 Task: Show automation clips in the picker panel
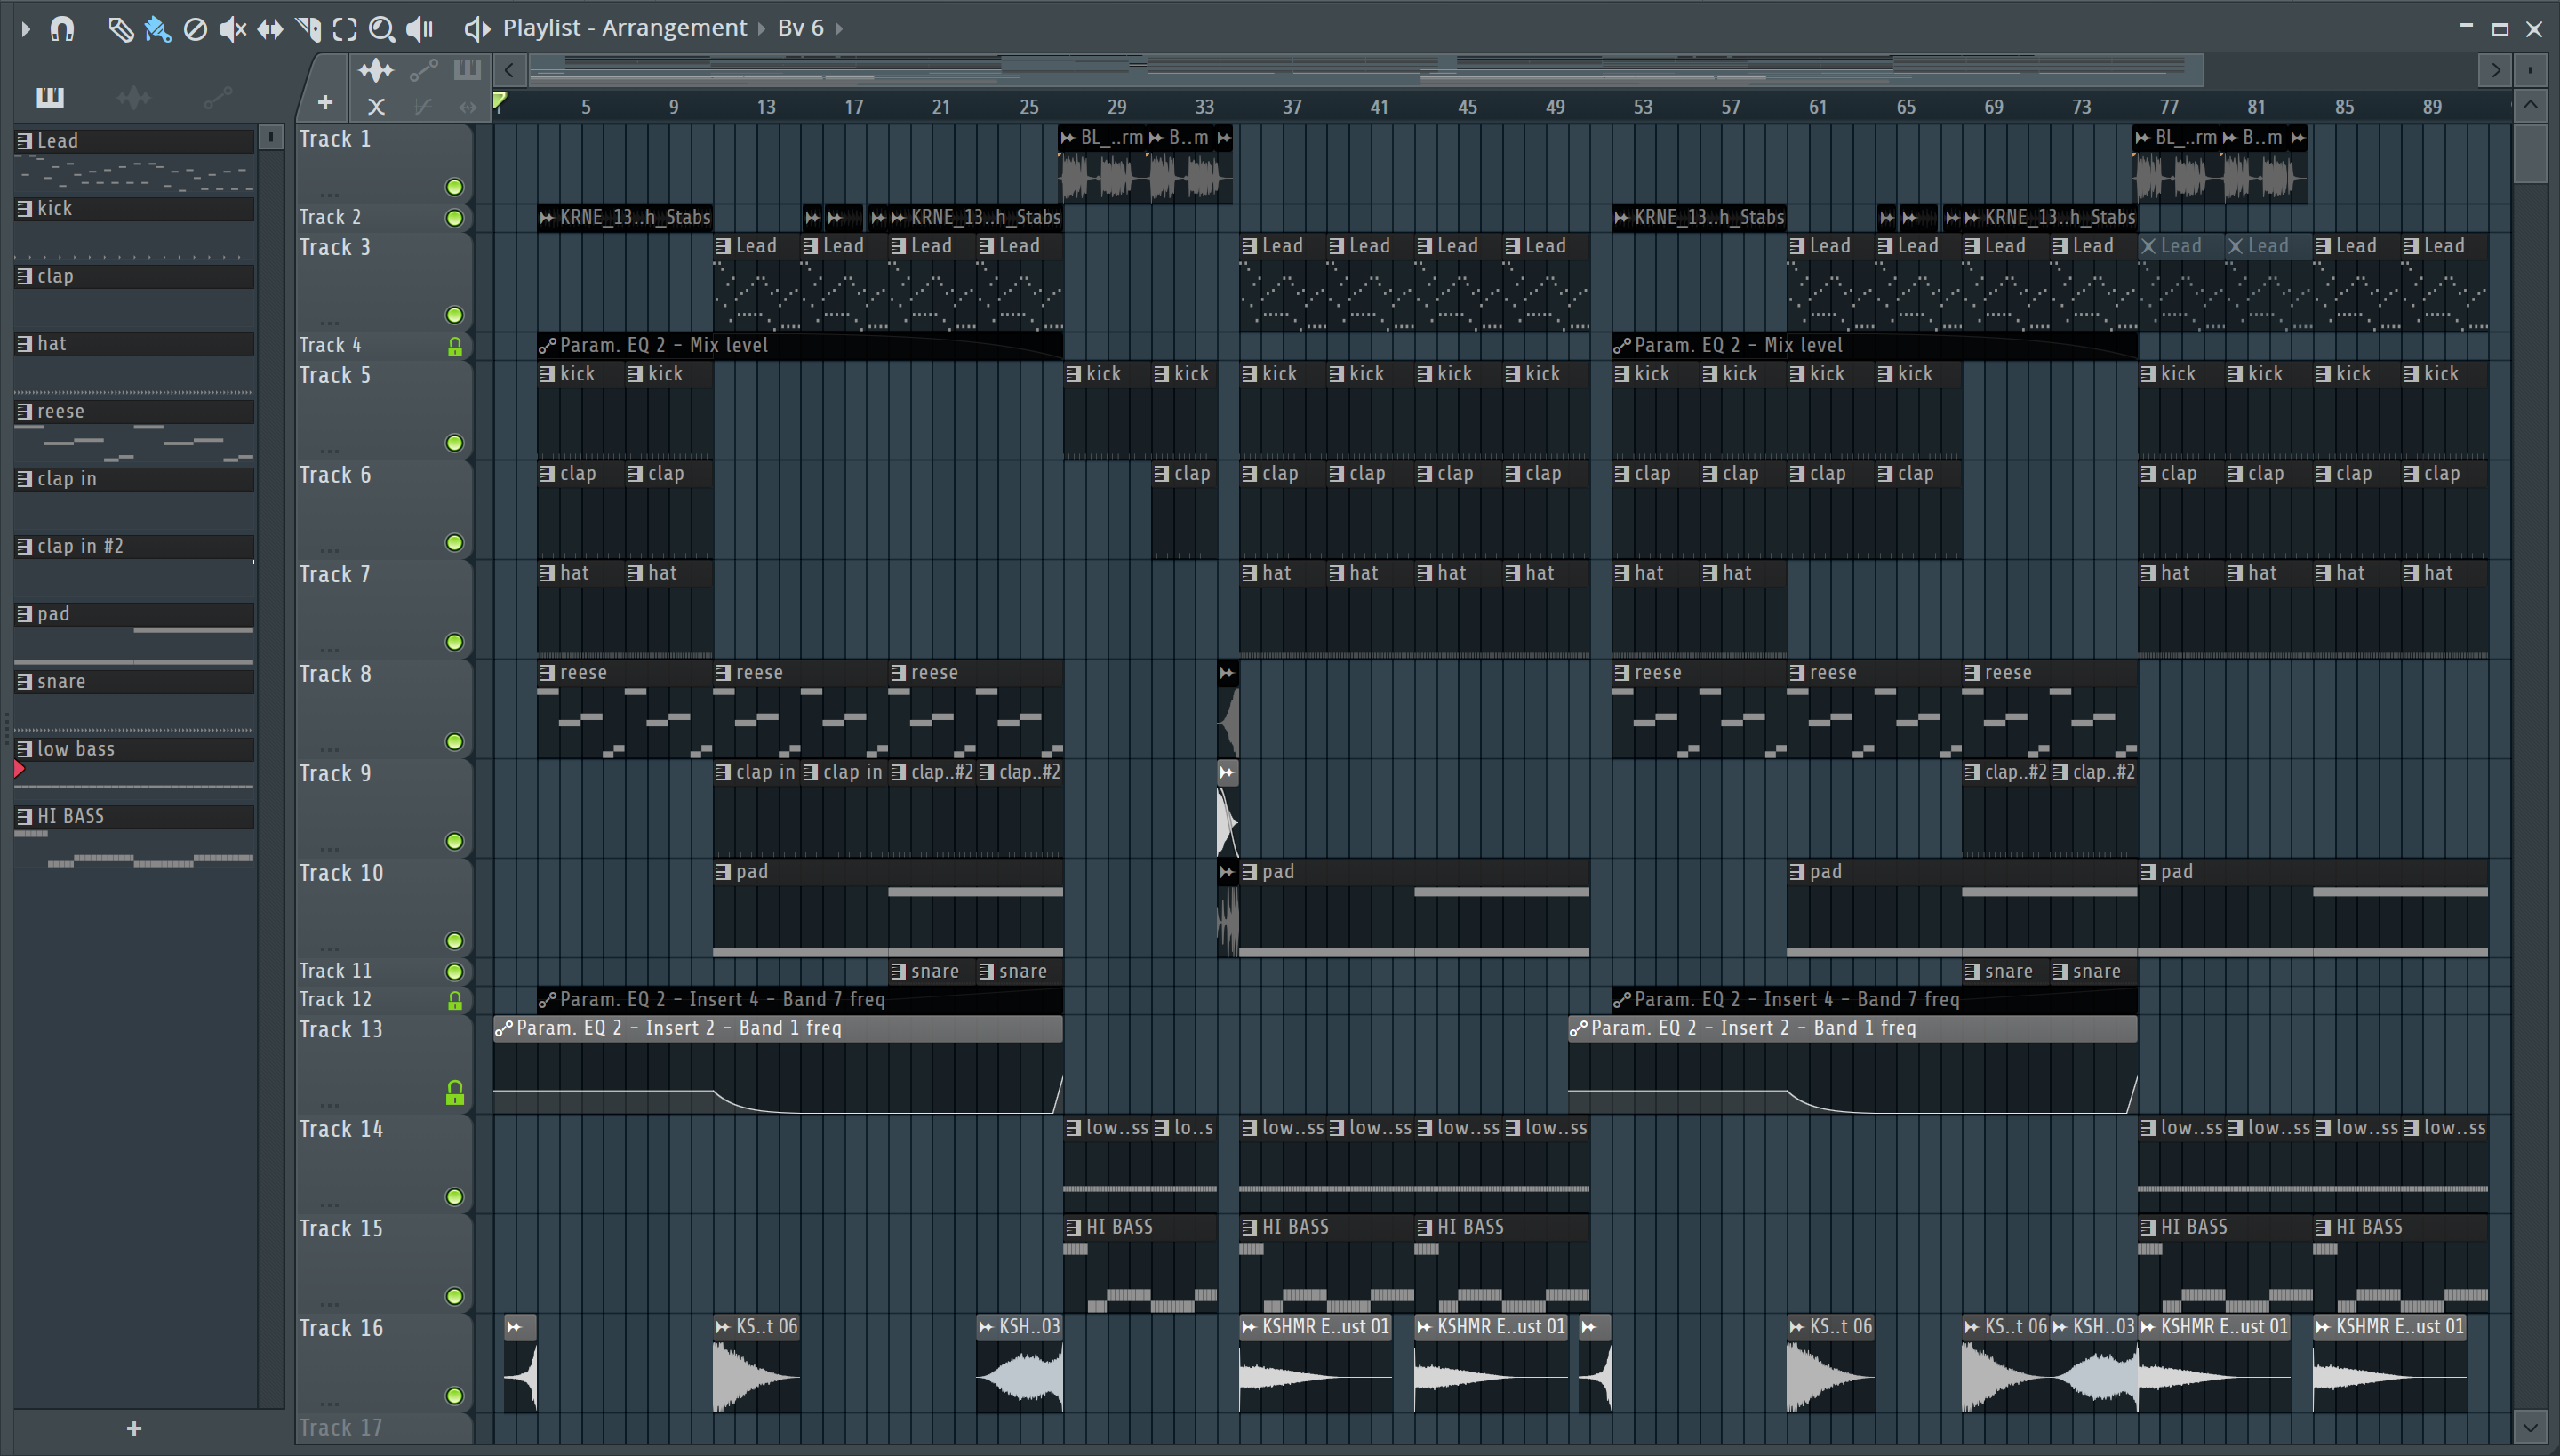[217, 97]
